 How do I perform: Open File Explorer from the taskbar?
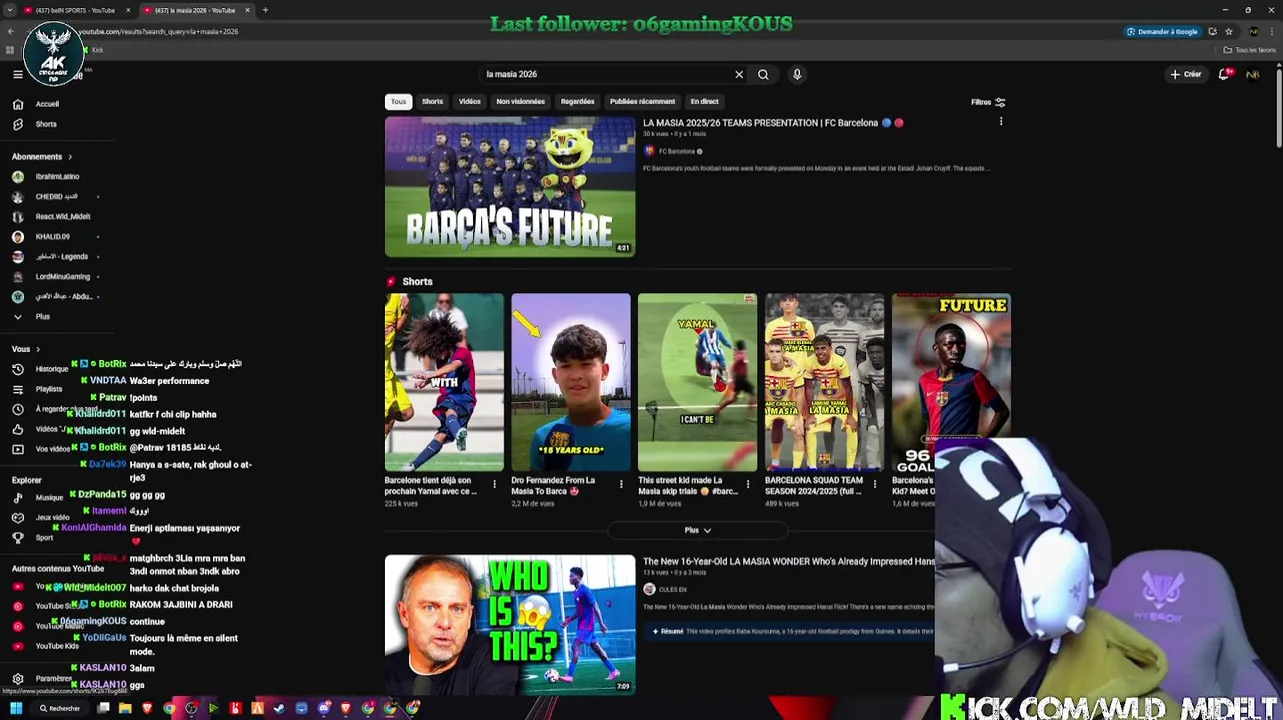pos(125,709)
